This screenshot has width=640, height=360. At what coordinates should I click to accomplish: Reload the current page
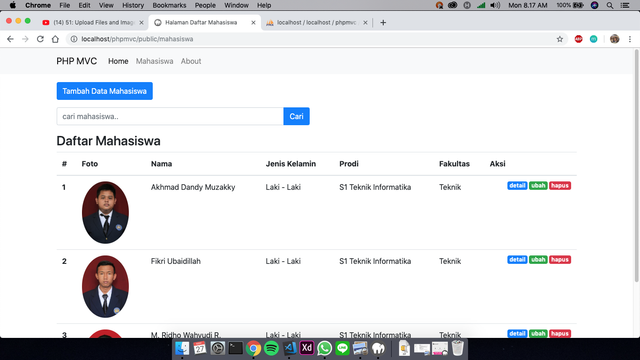(40, 39)
